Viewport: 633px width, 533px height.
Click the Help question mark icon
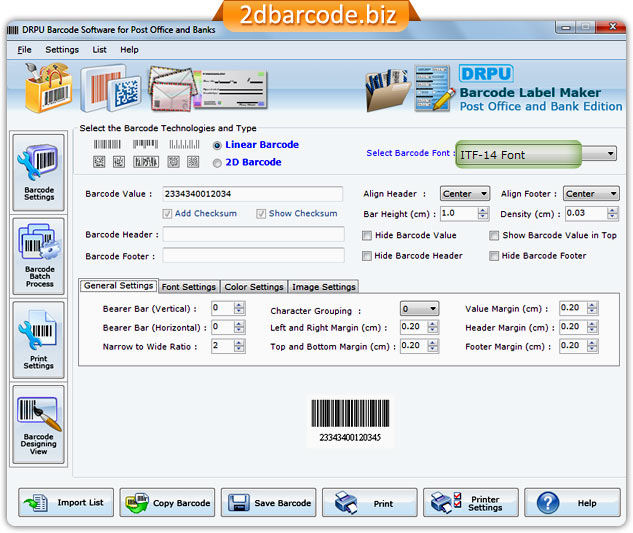click(548, 503)
